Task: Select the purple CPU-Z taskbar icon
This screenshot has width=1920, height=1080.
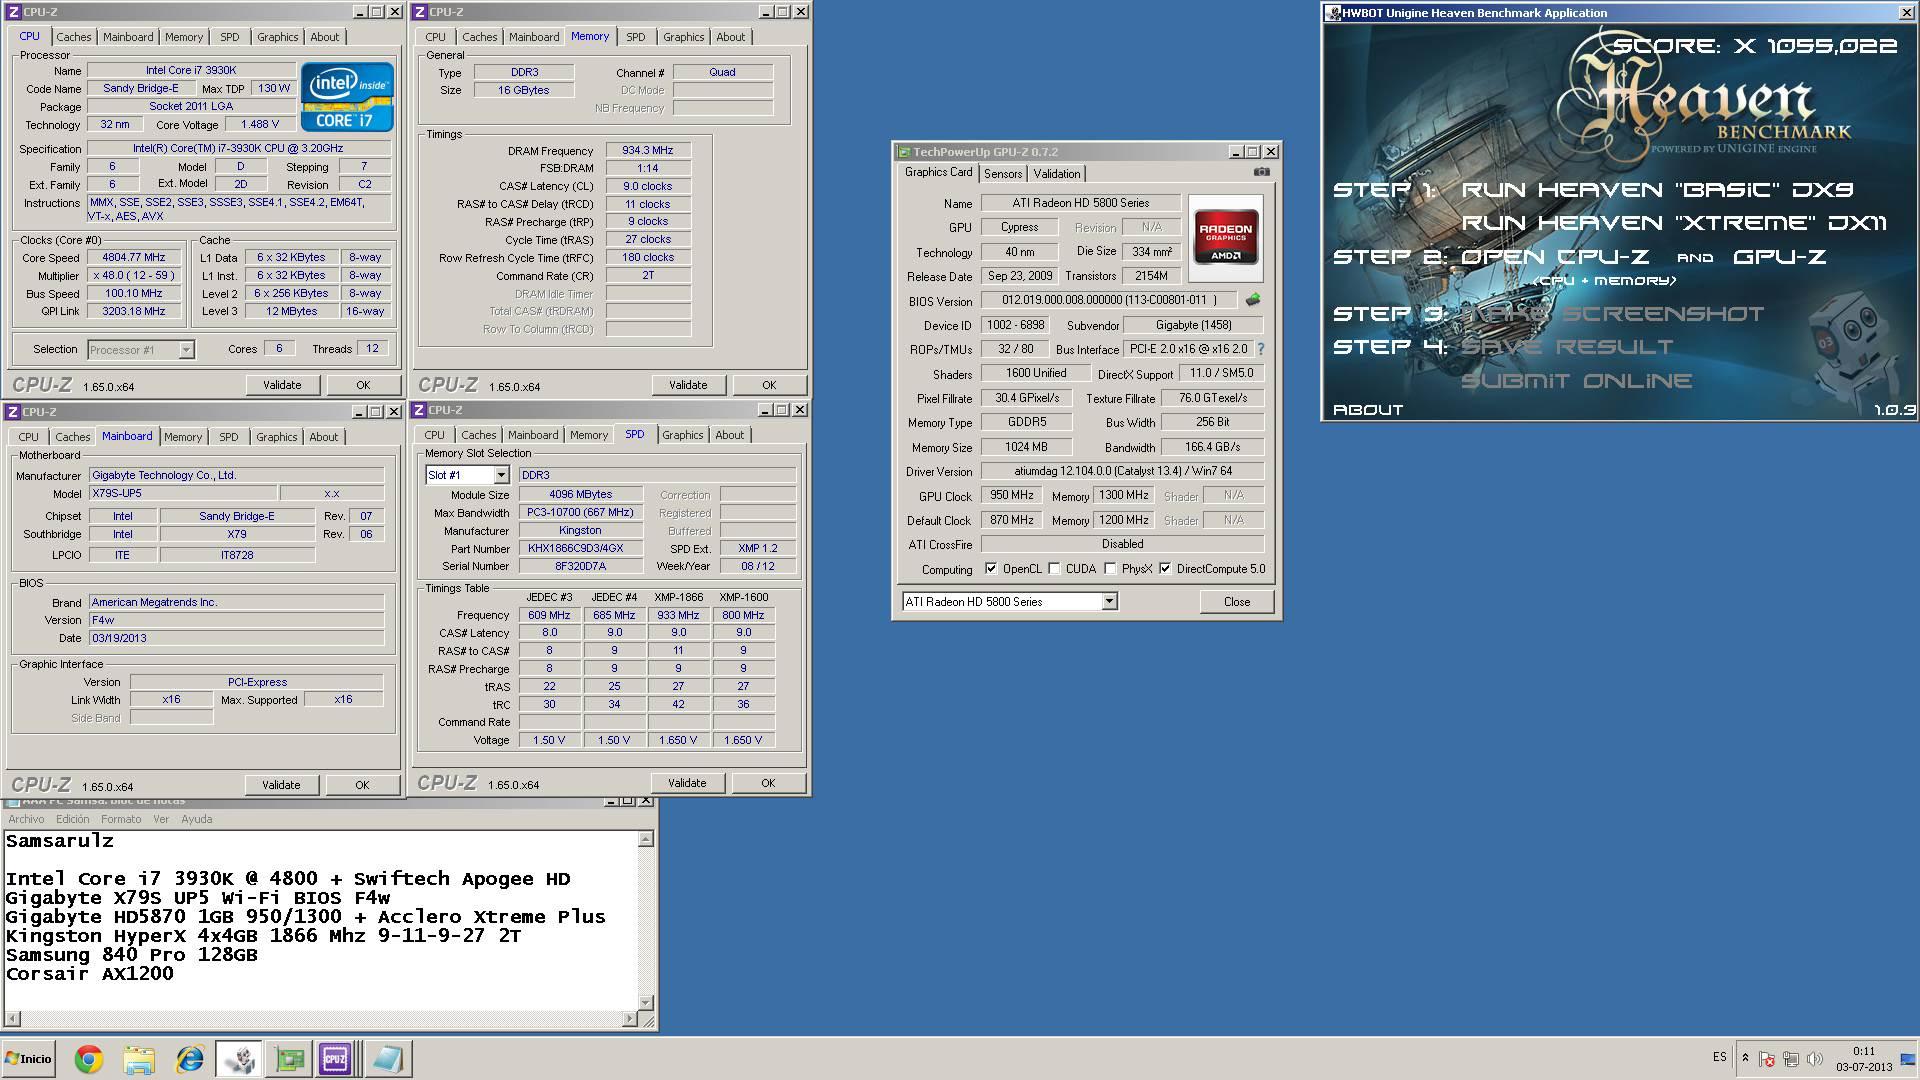Action: 334,1059
